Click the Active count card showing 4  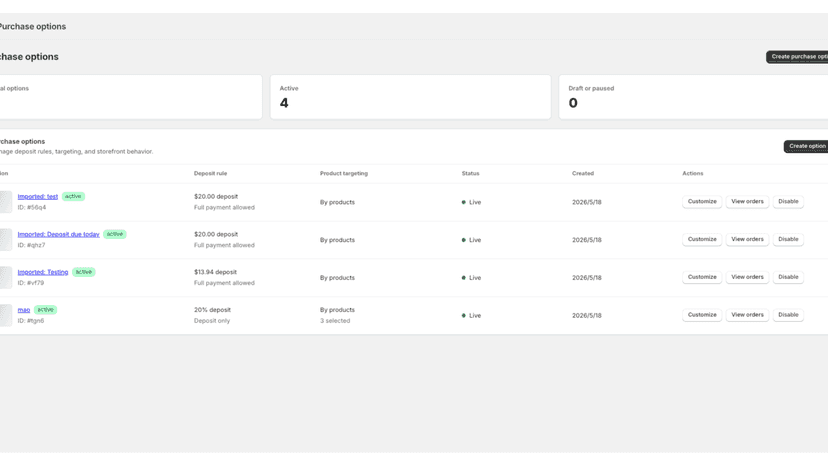(410, 97)
